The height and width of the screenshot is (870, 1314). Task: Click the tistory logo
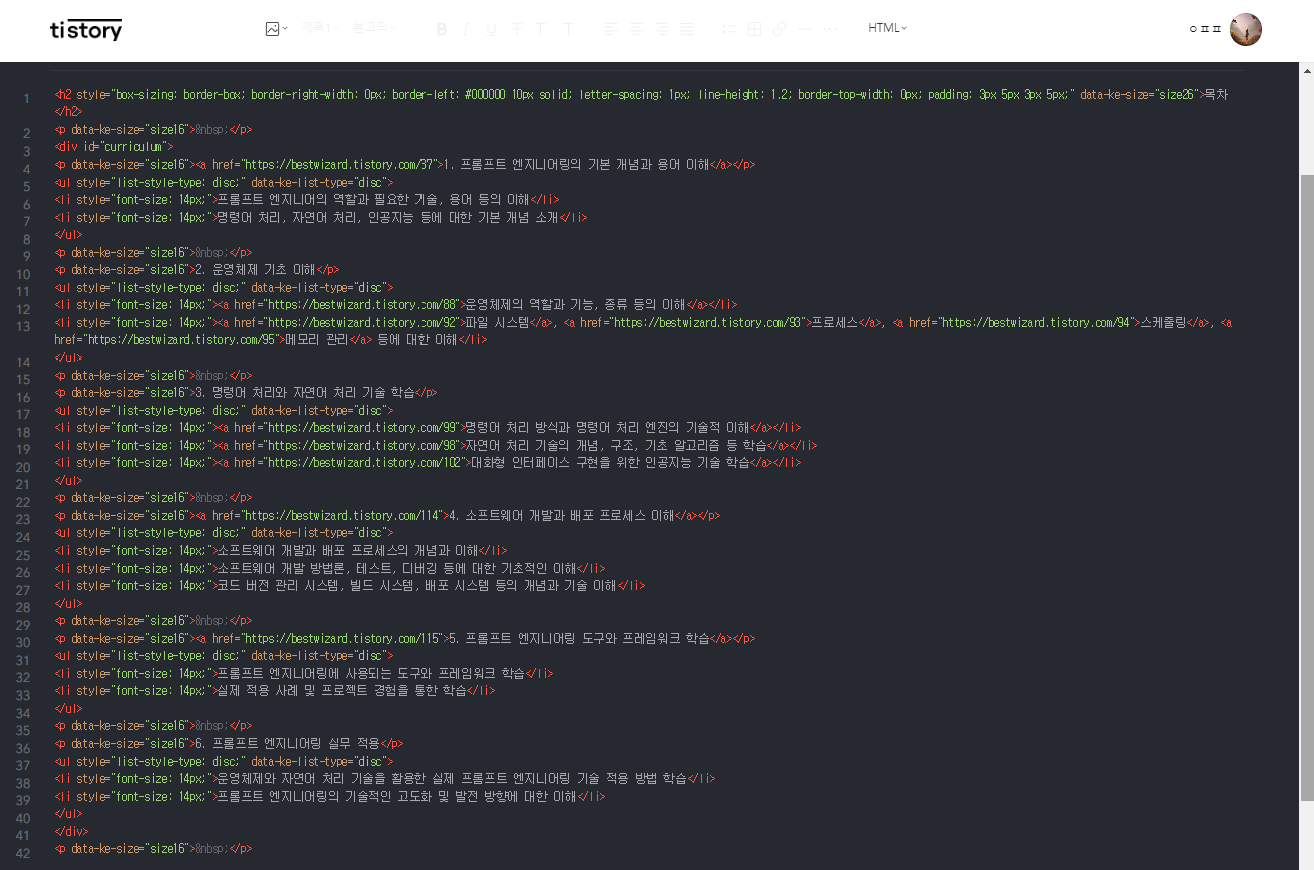[x=85, y=30]
